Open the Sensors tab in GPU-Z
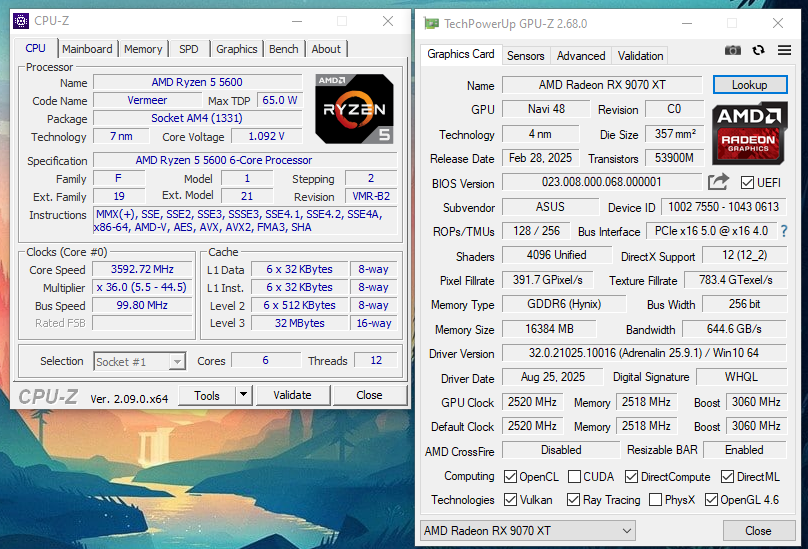This screenshot has width=808, height=549. tap(525, 56)
